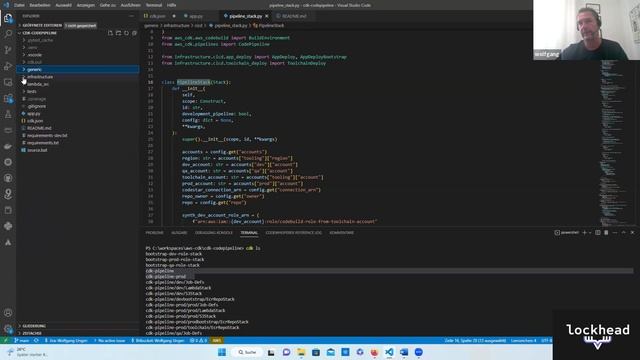Image resolution: width=640 pixels, height=360 pixels.
Task: Open the Datei menu
Action: point(19,5)
